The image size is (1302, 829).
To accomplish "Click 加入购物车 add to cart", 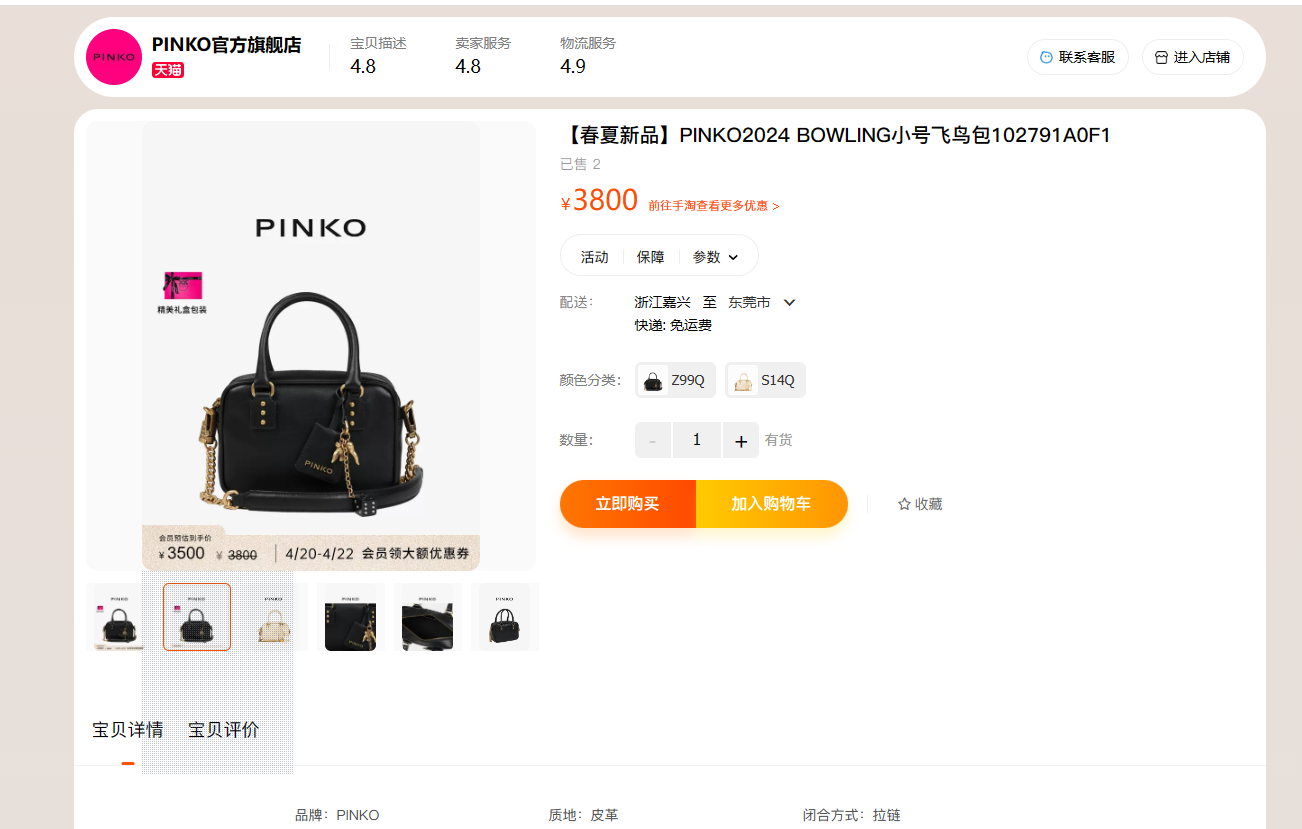I will [771, 504].
